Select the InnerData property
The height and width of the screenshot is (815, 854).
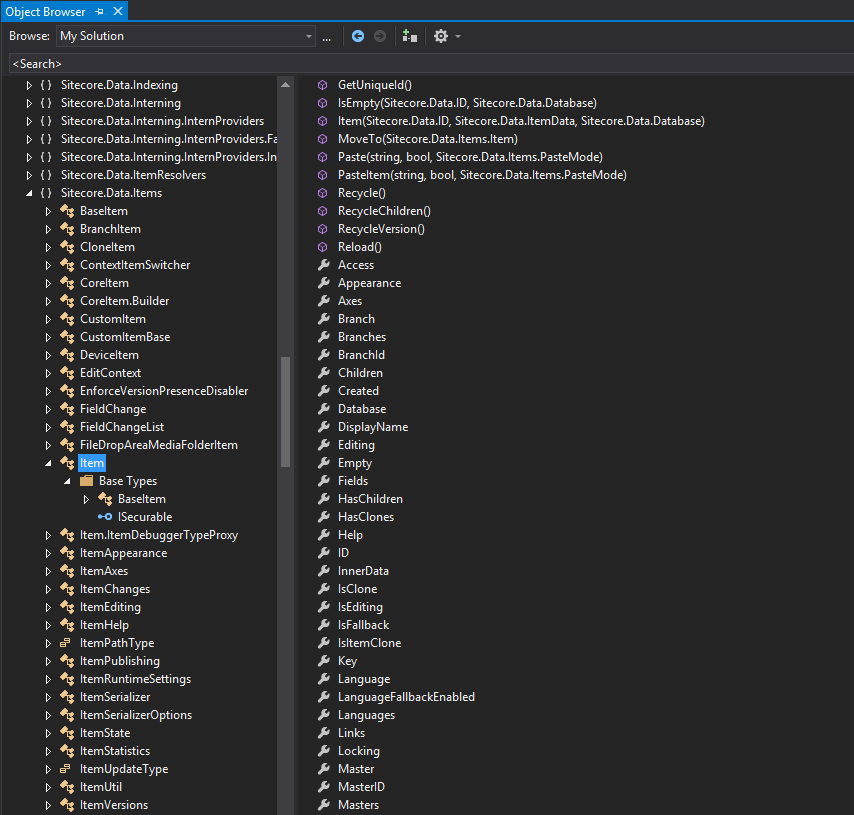pos(363,571)
